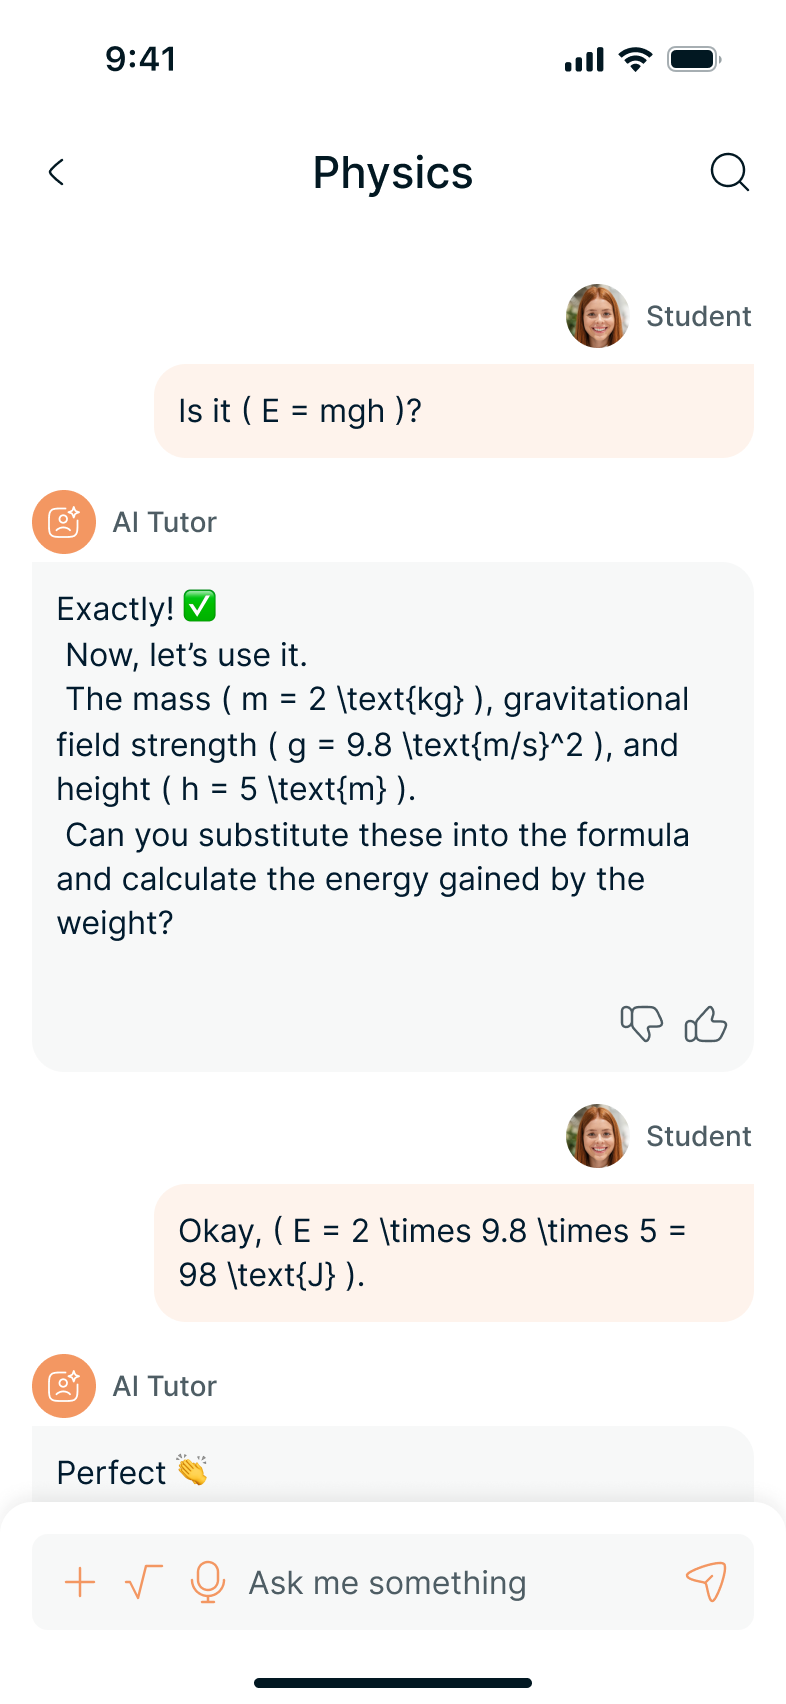Tap lower Student profile photo
The height and width of the screenshot is (1704, 786).
[598, 1136]
